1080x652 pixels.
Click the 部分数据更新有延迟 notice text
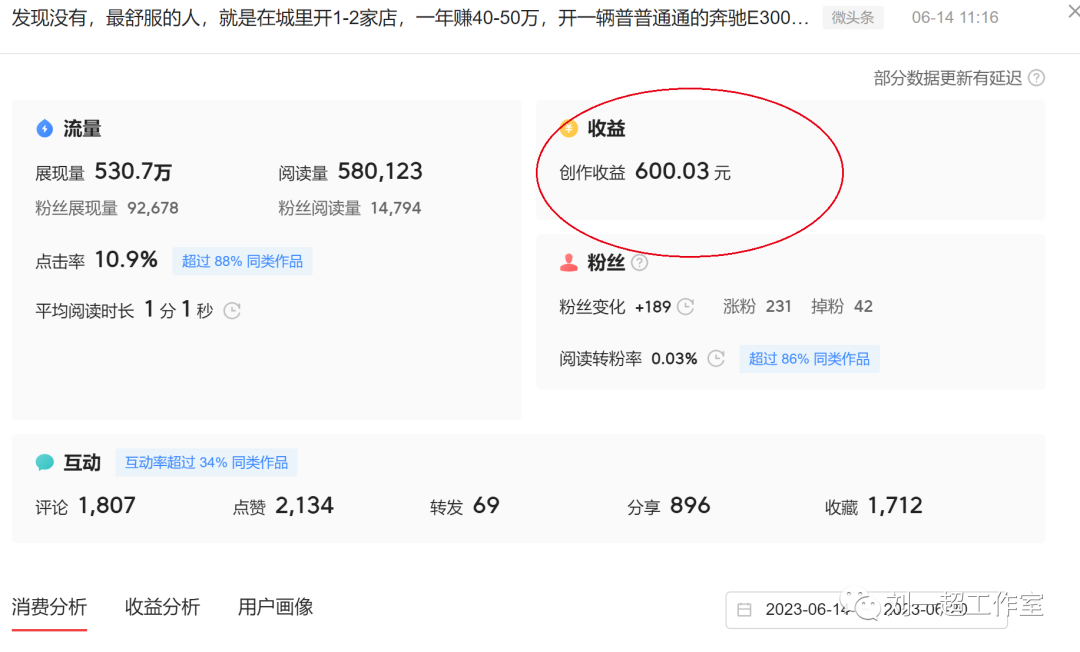coord(948,78)
